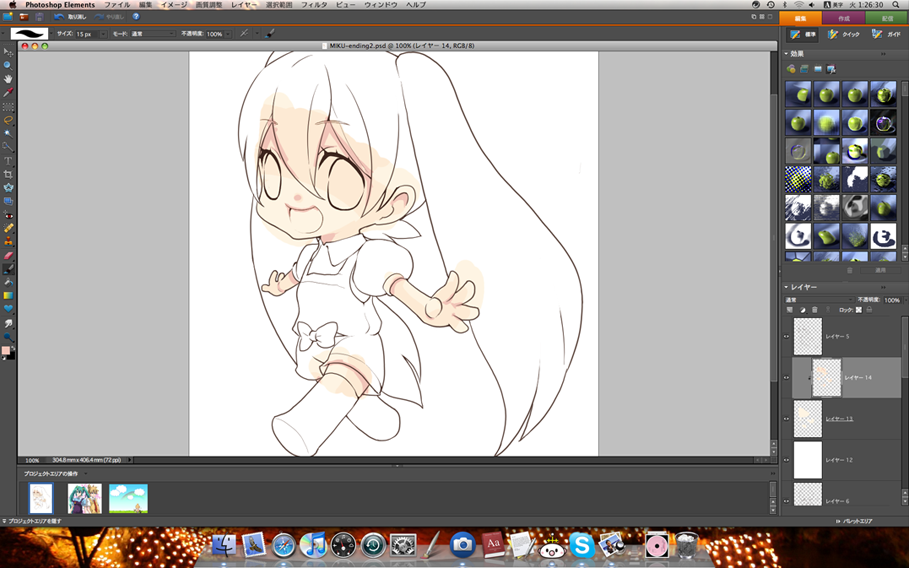
Task: Select the Move tool
Action: tap(8, 52)
